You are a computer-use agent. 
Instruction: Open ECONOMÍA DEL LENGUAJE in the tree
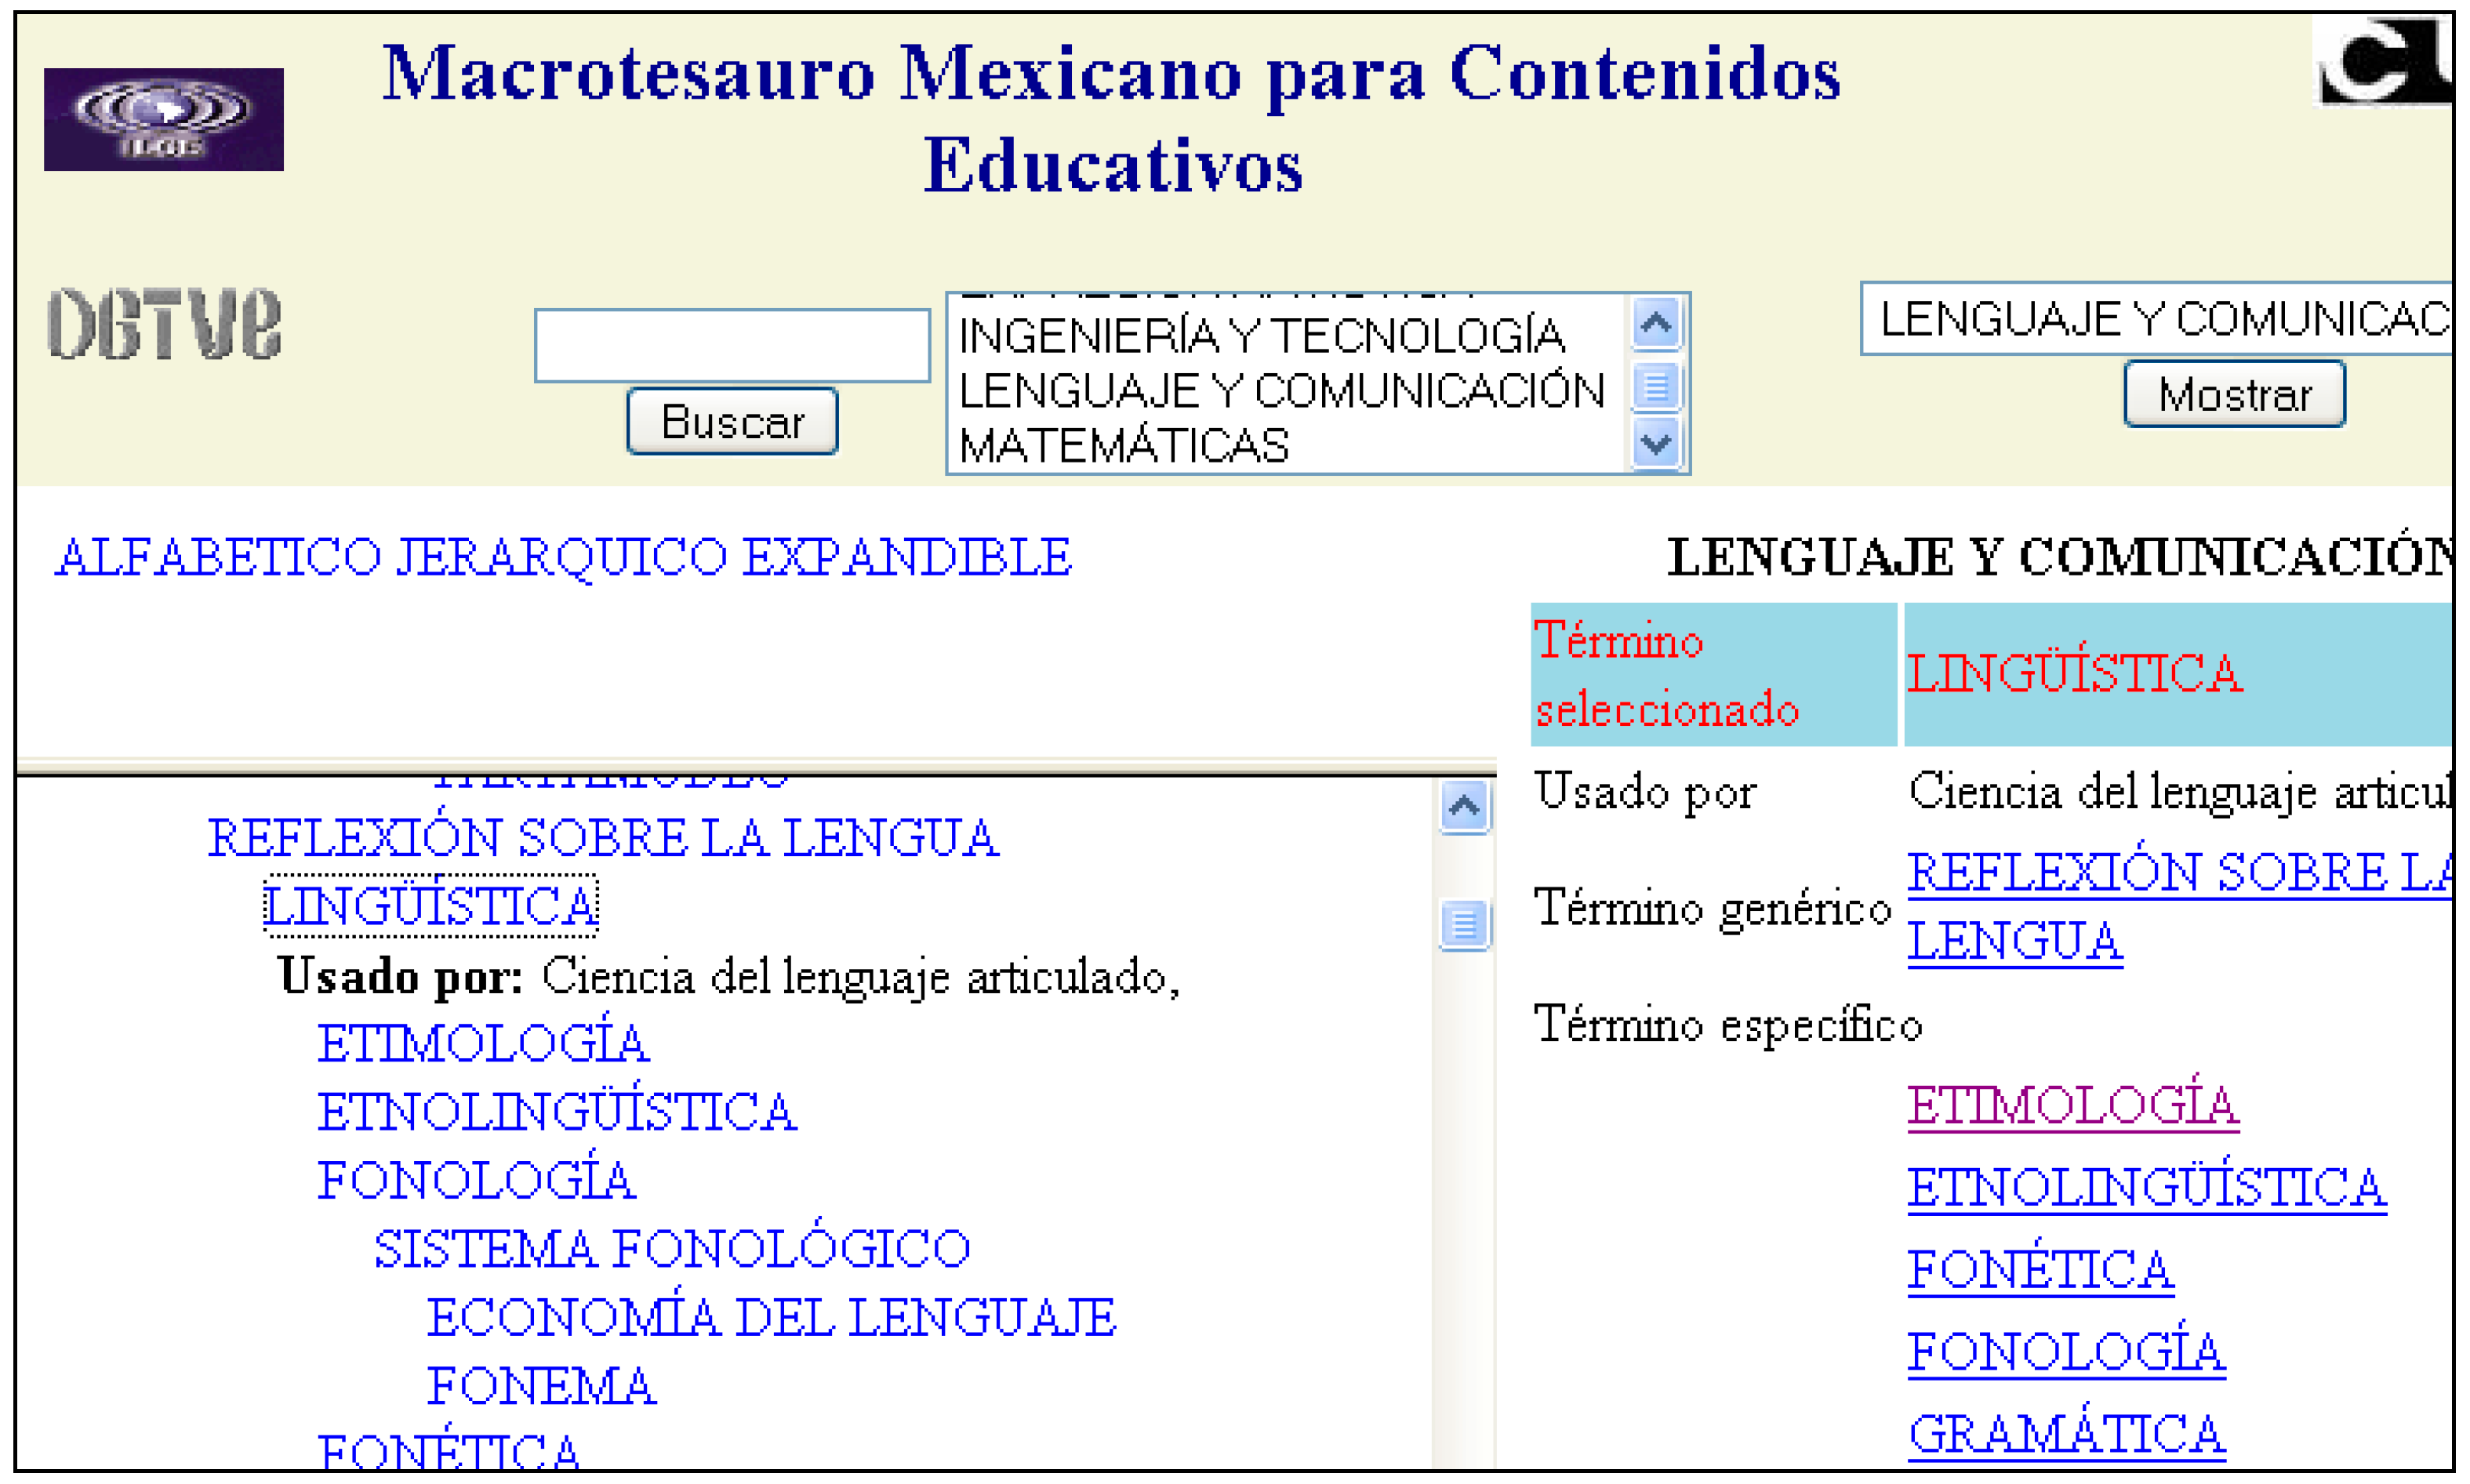click(x=771, y=1317)
